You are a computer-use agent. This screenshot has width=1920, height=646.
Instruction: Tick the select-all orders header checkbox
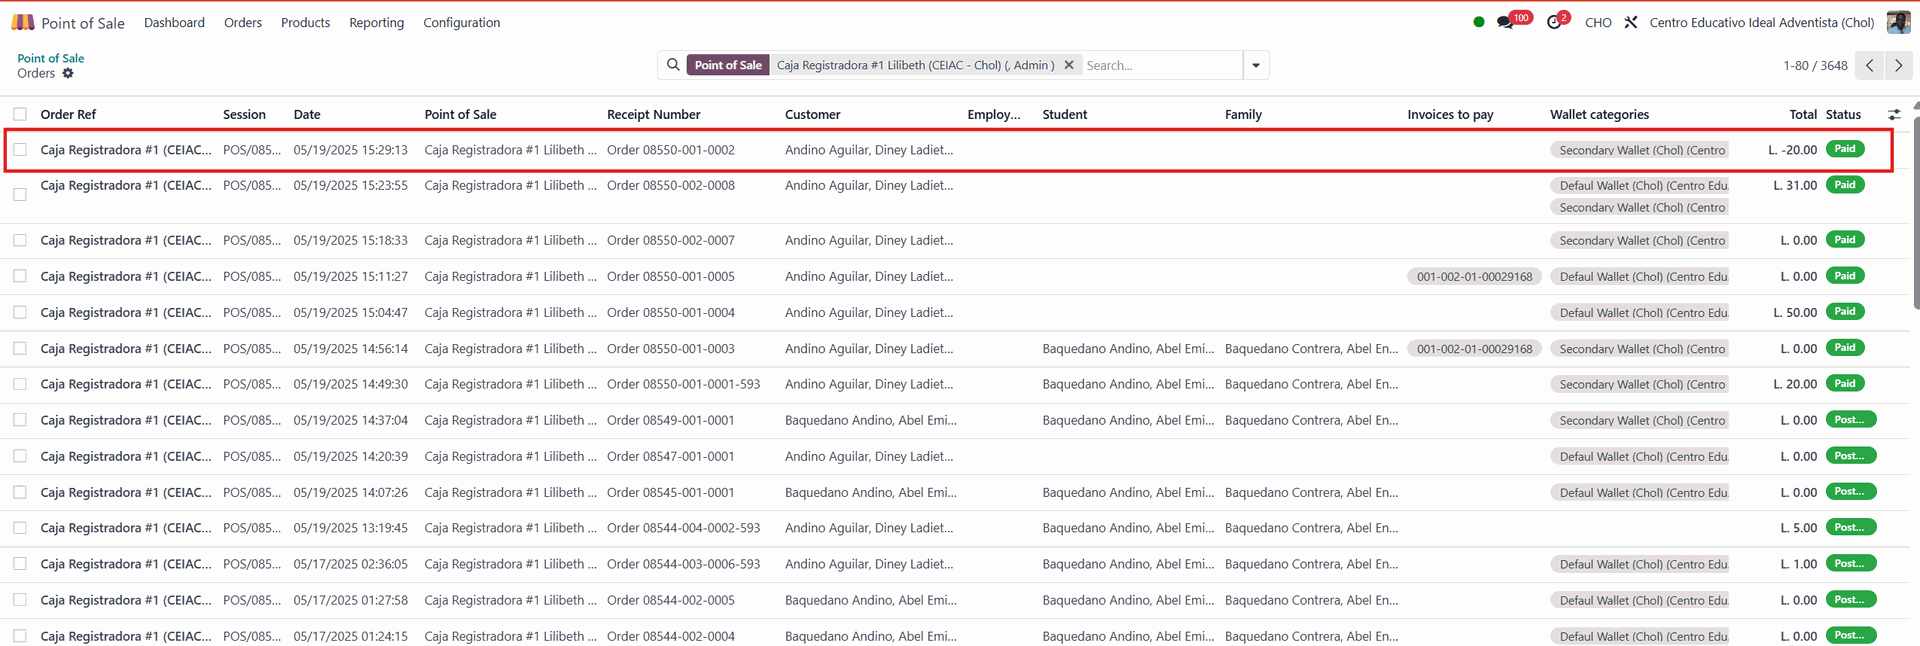[20, 114]
